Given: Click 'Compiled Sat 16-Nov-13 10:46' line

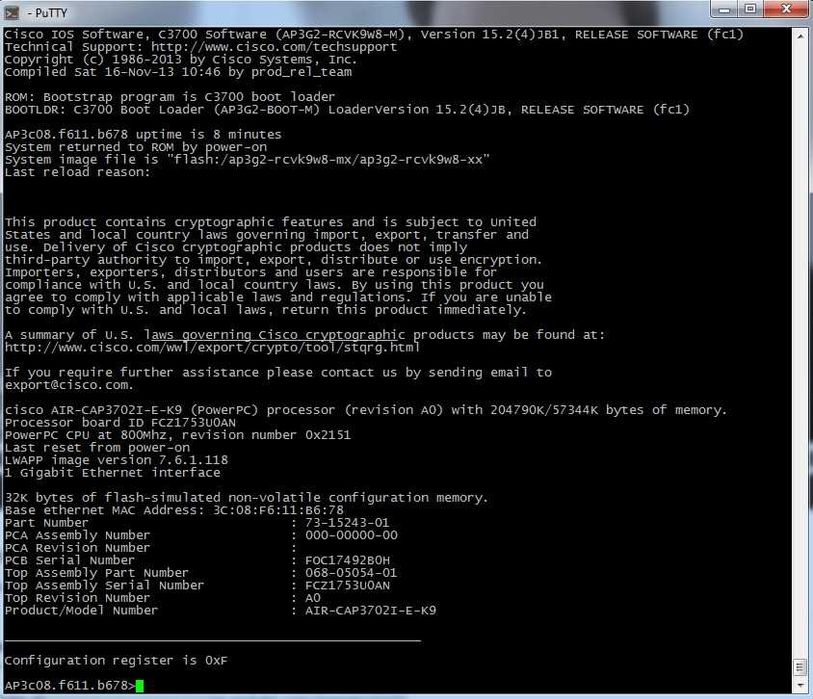Looking at the screenshot, I should (178, 72).
